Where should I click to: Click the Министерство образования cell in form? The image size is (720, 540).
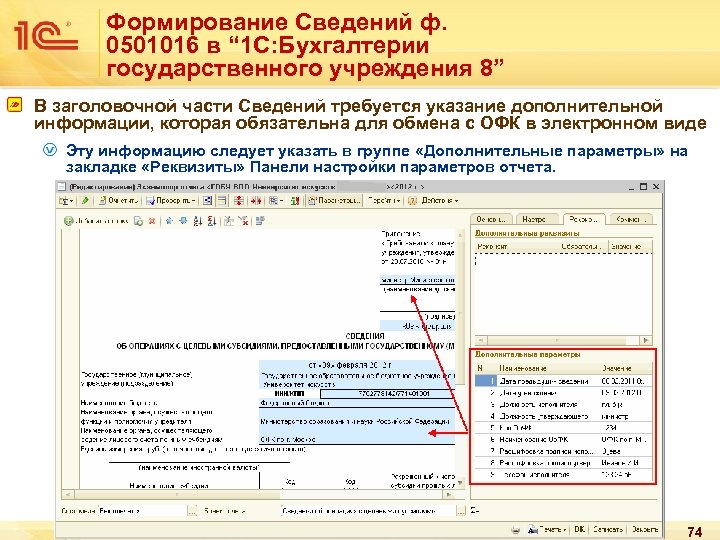pos(356,422)
